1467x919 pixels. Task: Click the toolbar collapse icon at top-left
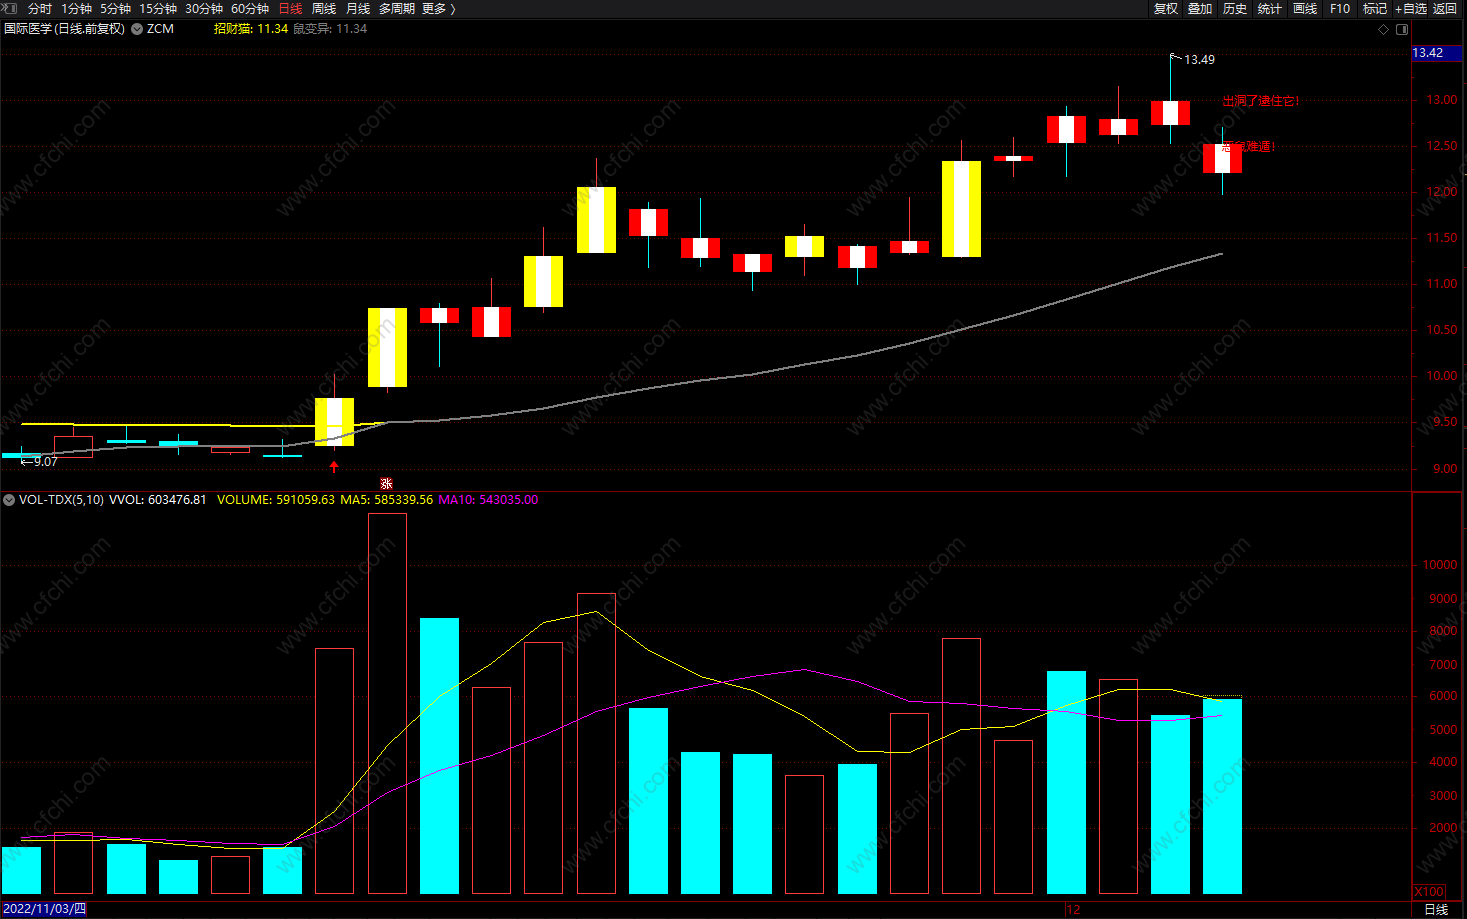9,8
